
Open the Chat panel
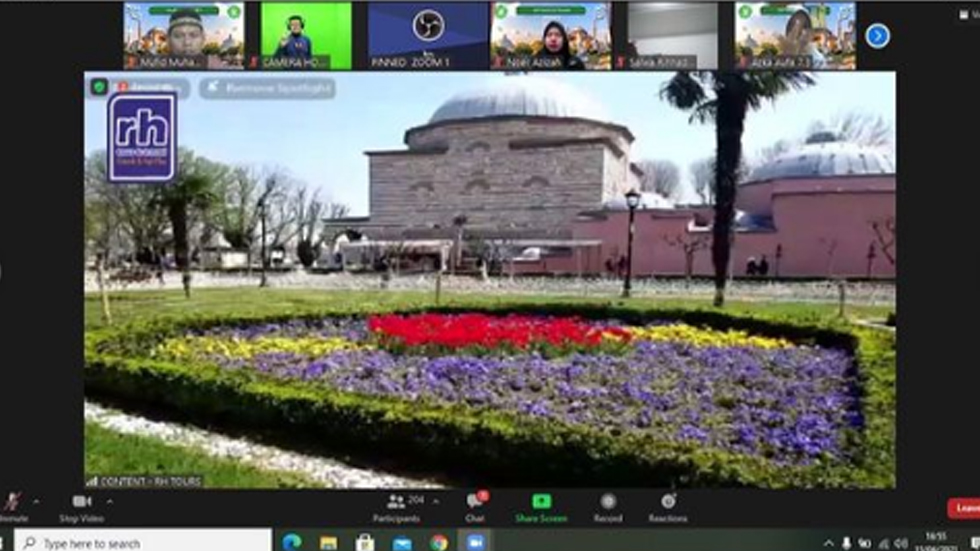pyautogui.click(x=475, y=502)
